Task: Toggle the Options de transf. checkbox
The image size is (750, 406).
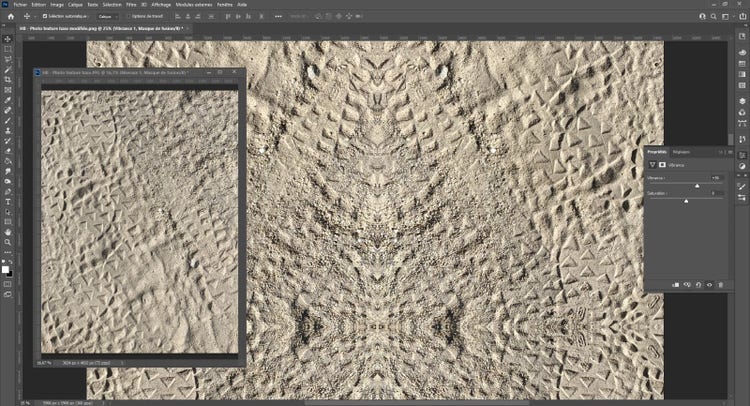Action: coord(128,16)
